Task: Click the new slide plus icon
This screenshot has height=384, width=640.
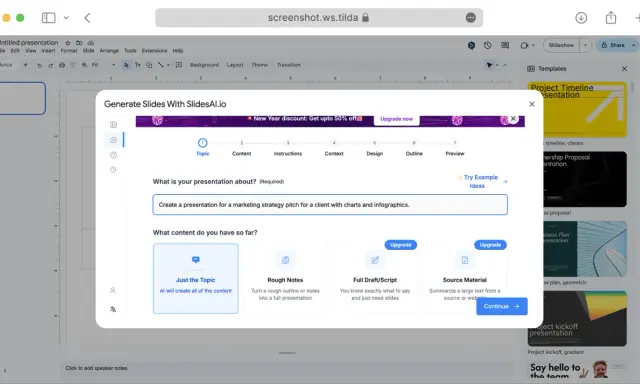Action: [x=25, y=65]
